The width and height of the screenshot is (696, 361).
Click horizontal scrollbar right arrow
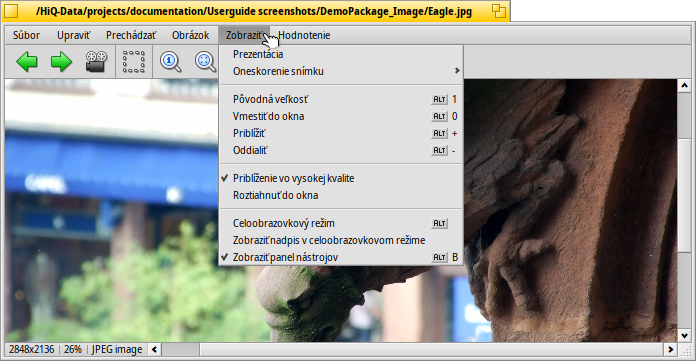pyautogui.click(x=671, y=349)
